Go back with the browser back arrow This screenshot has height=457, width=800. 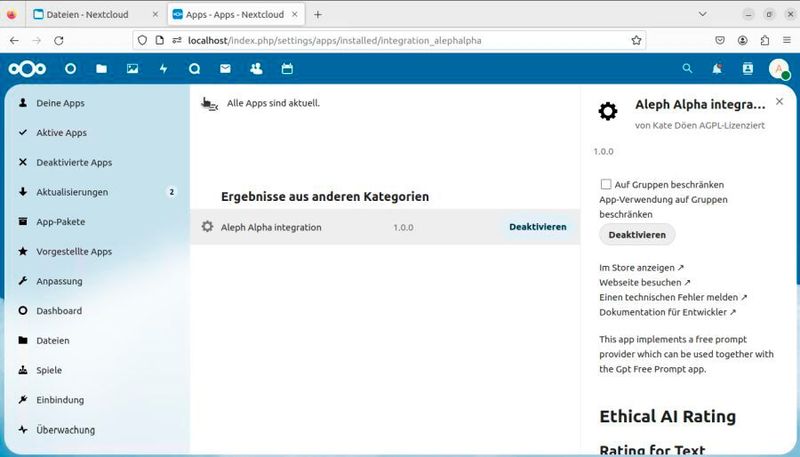pos(14,40)
